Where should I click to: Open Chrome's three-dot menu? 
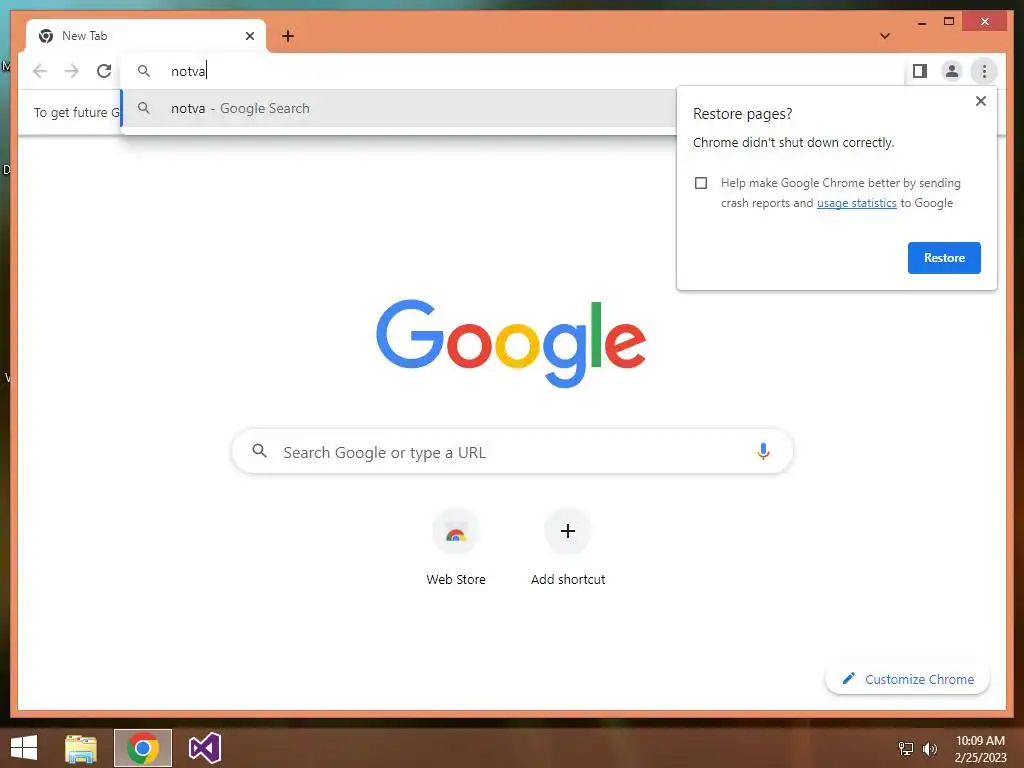[x=984, y=71]
